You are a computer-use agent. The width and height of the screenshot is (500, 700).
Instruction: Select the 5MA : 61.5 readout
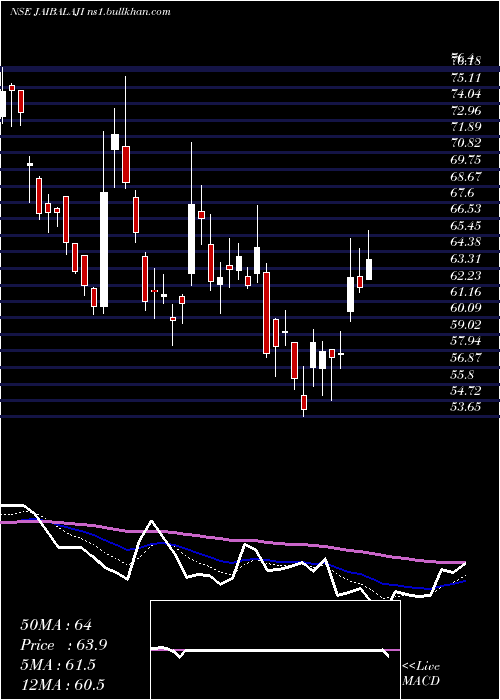[x=58, y=665]
